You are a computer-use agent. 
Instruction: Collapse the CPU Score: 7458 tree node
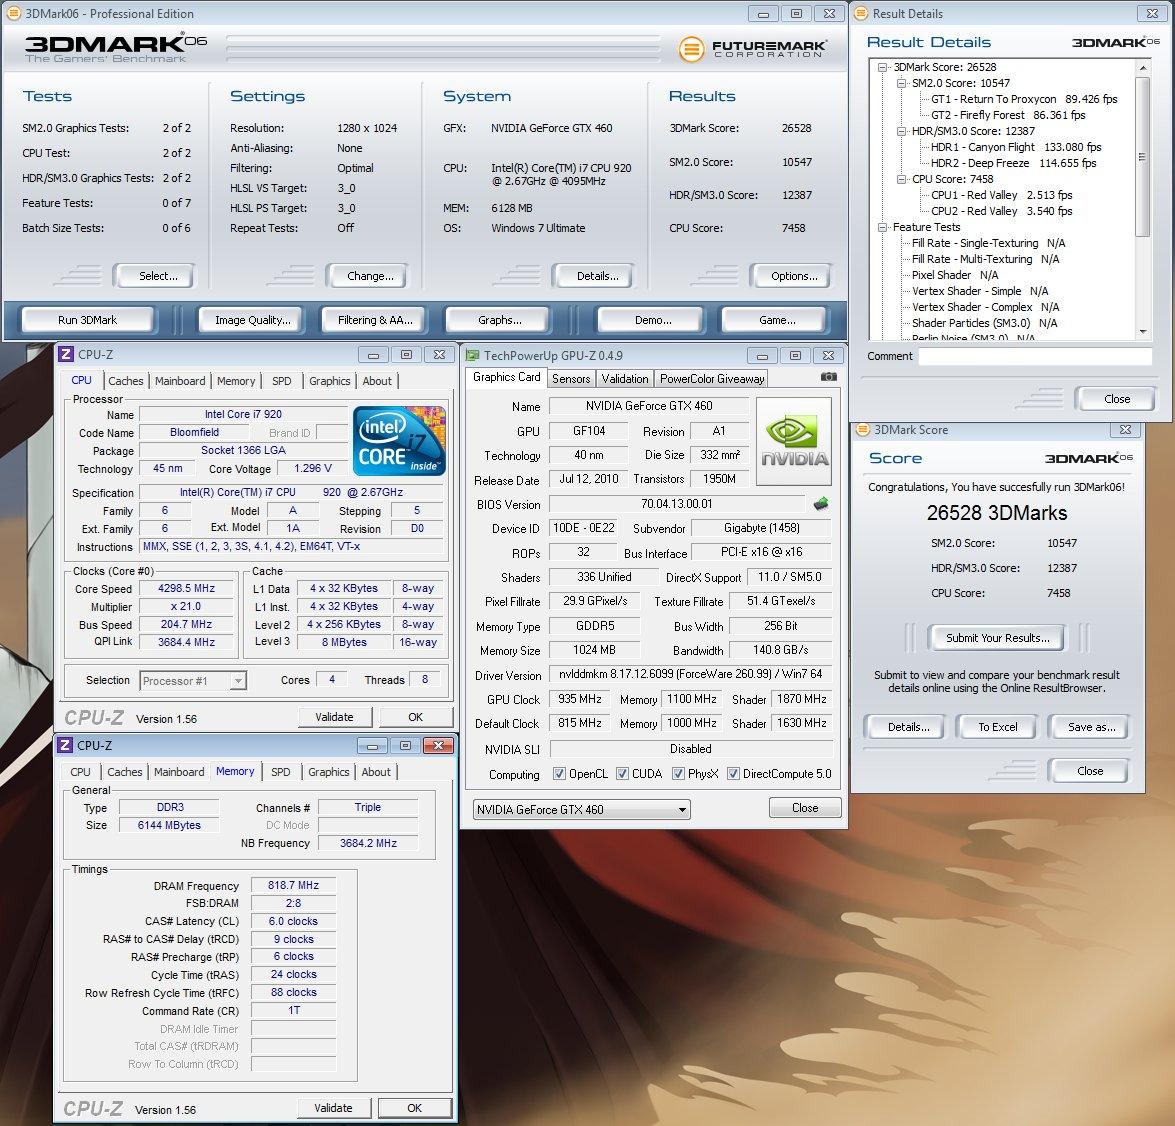(901, 179)
